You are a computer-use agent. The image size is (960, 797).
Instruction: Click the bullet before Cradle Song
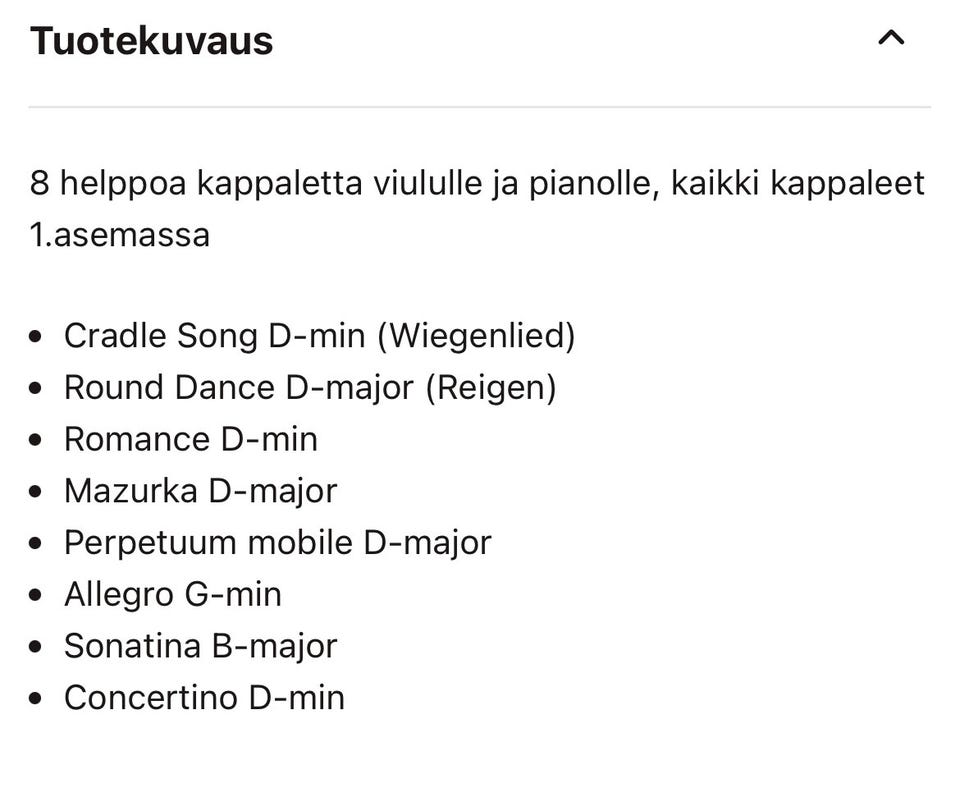point(37,337)
